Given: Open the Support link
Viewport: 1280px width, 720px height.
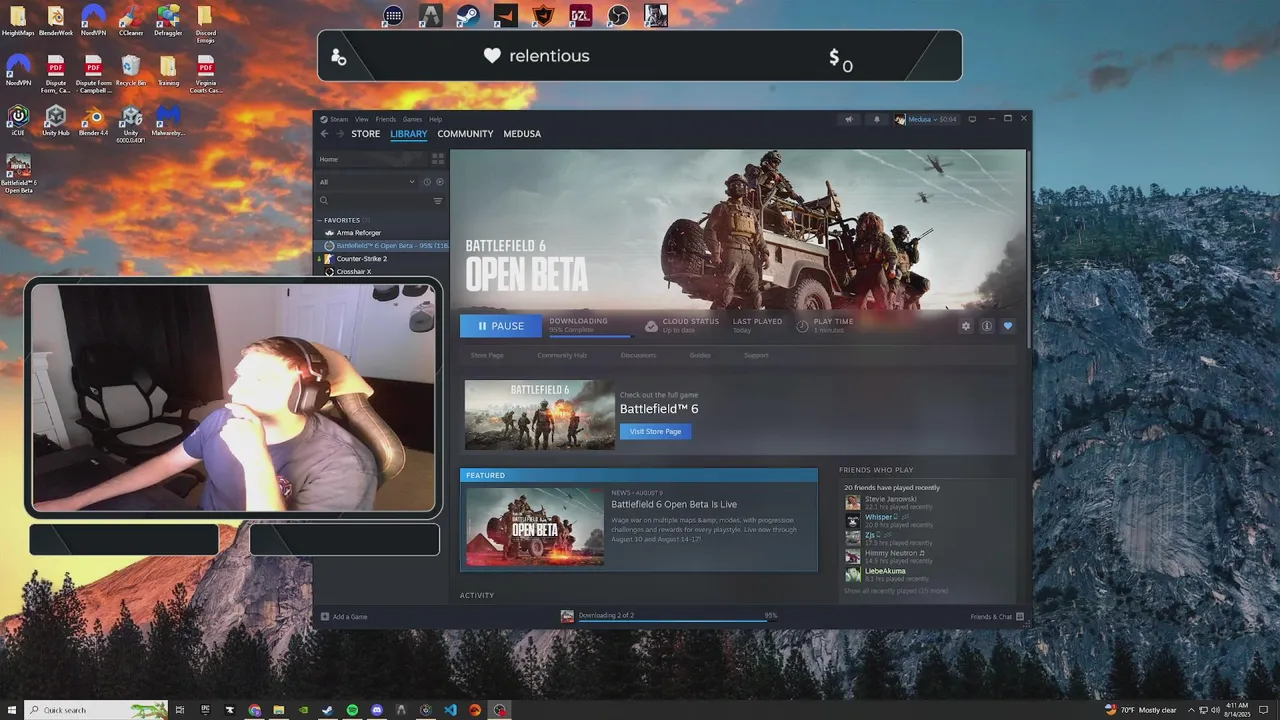Looking at the screenshot, I should pos(756,355).
